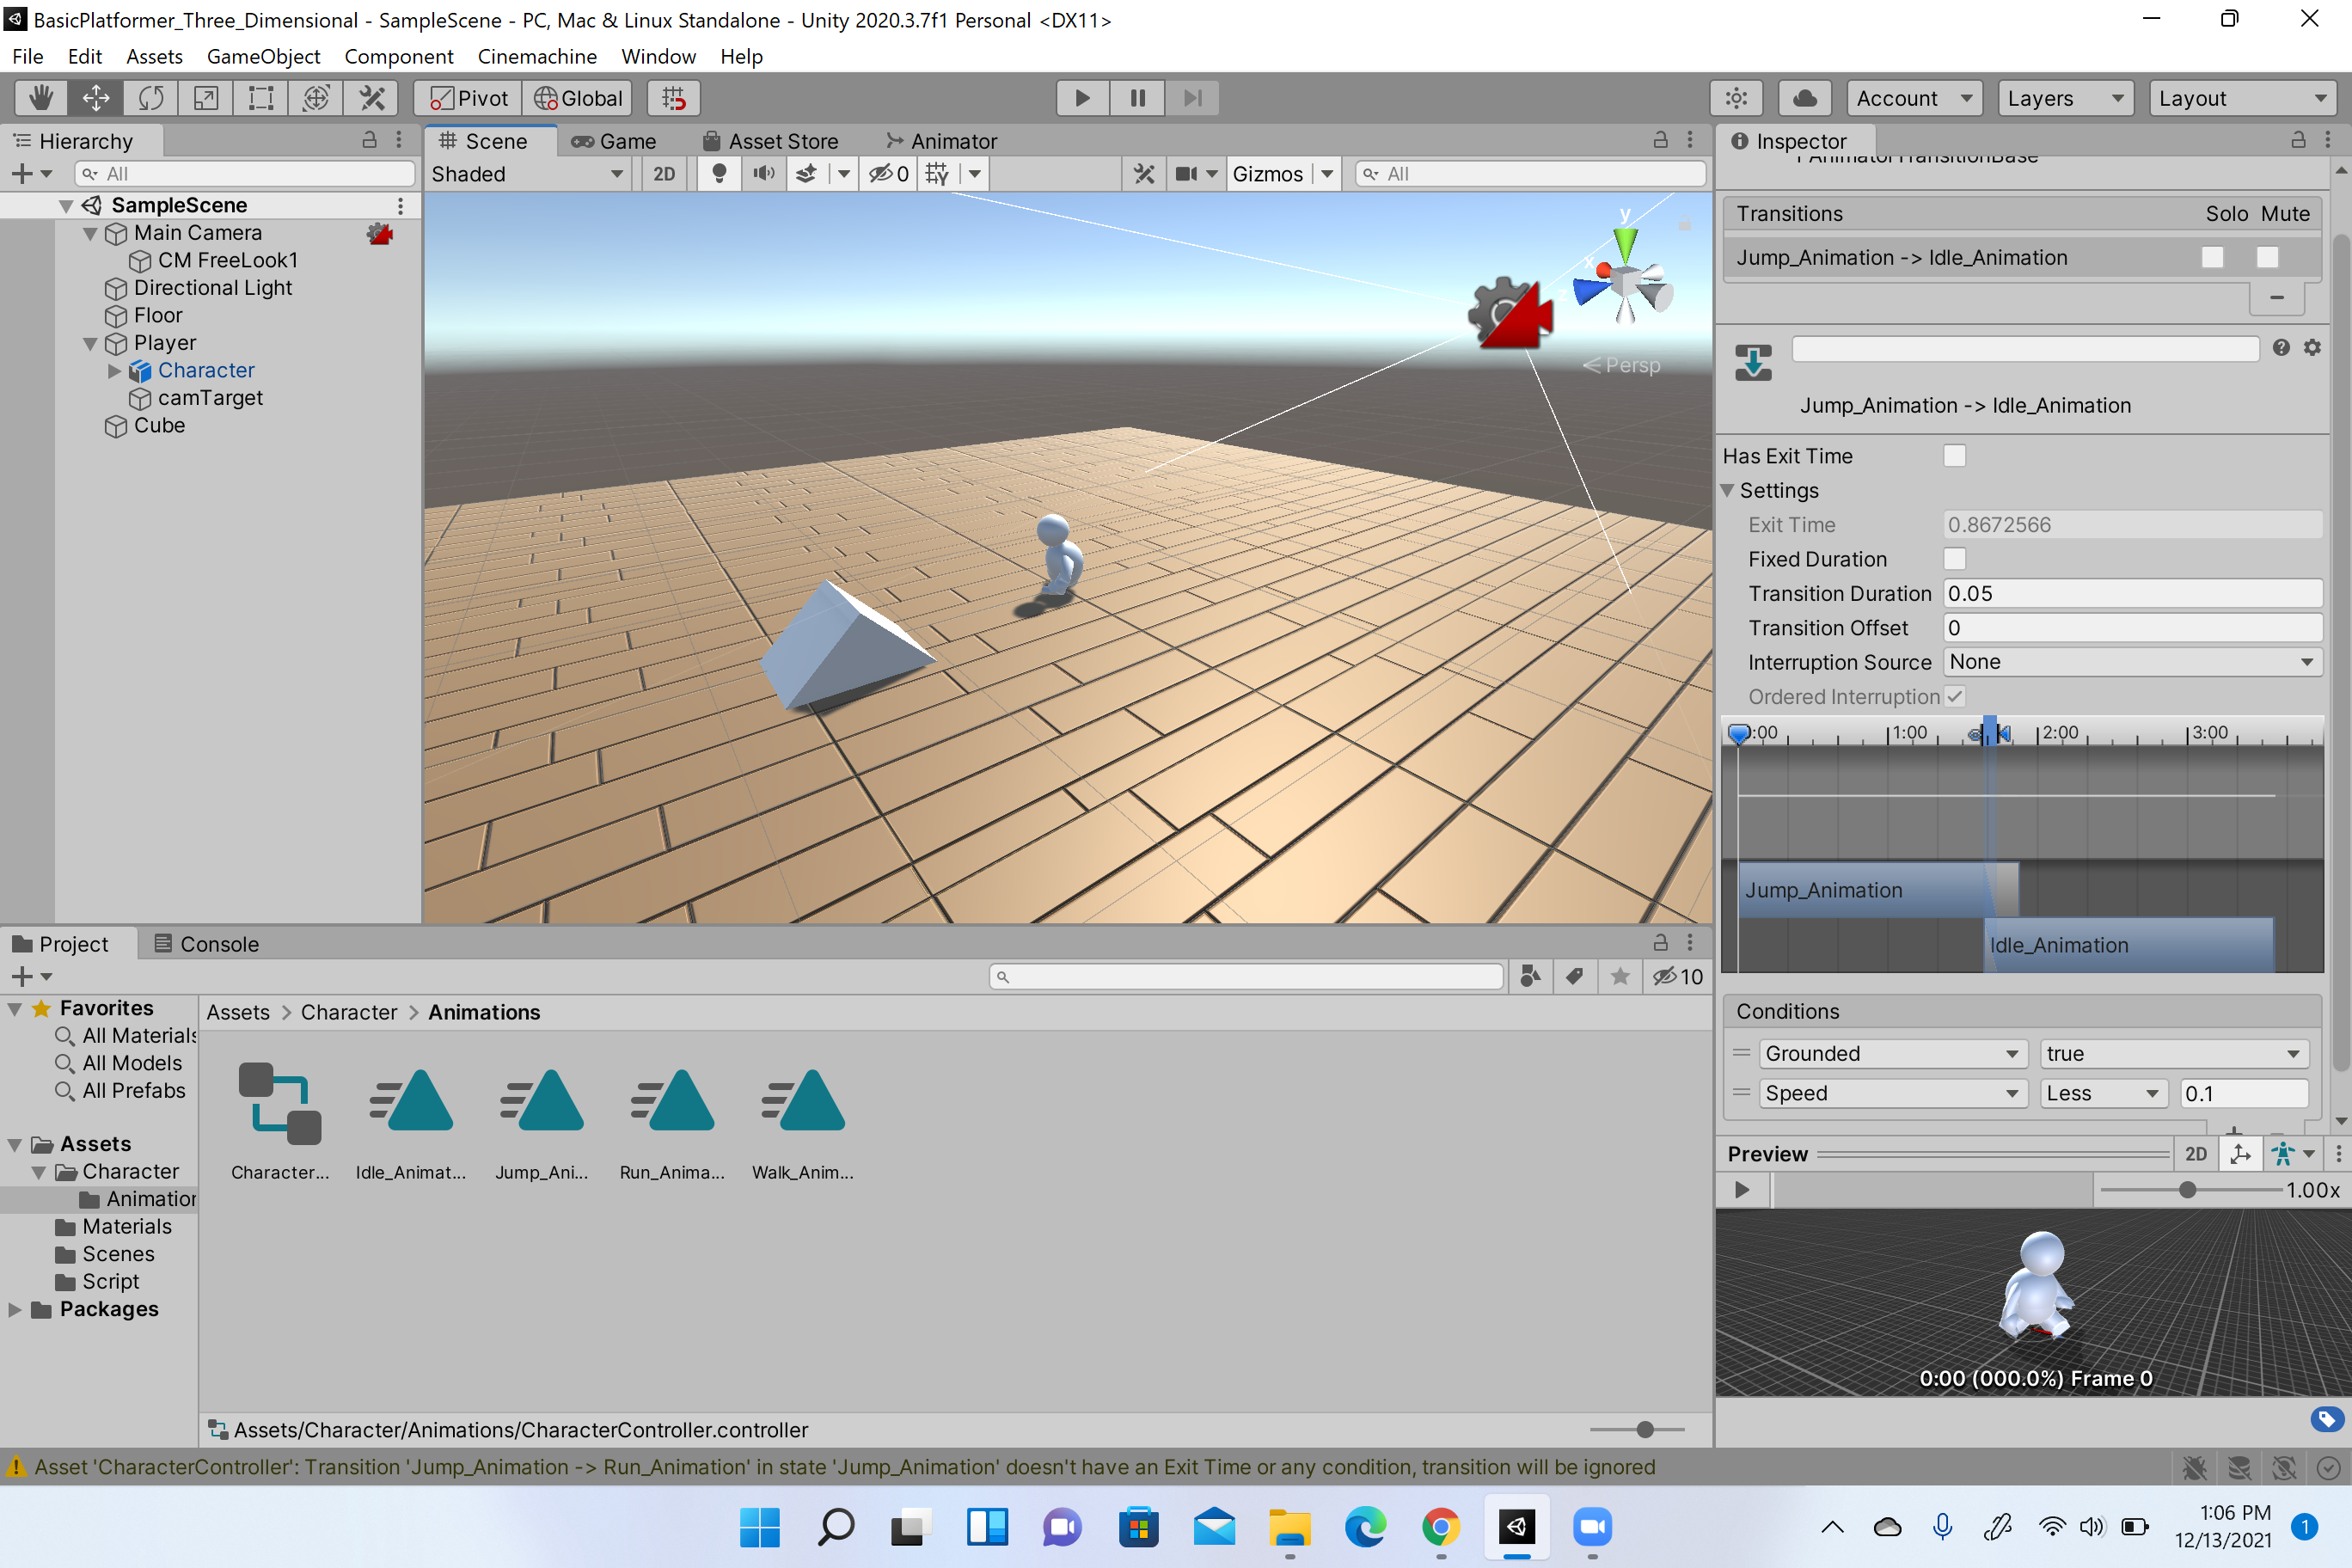Enable Has Exit Time checkbox

pyautogui.click(x=1954, y=456)
